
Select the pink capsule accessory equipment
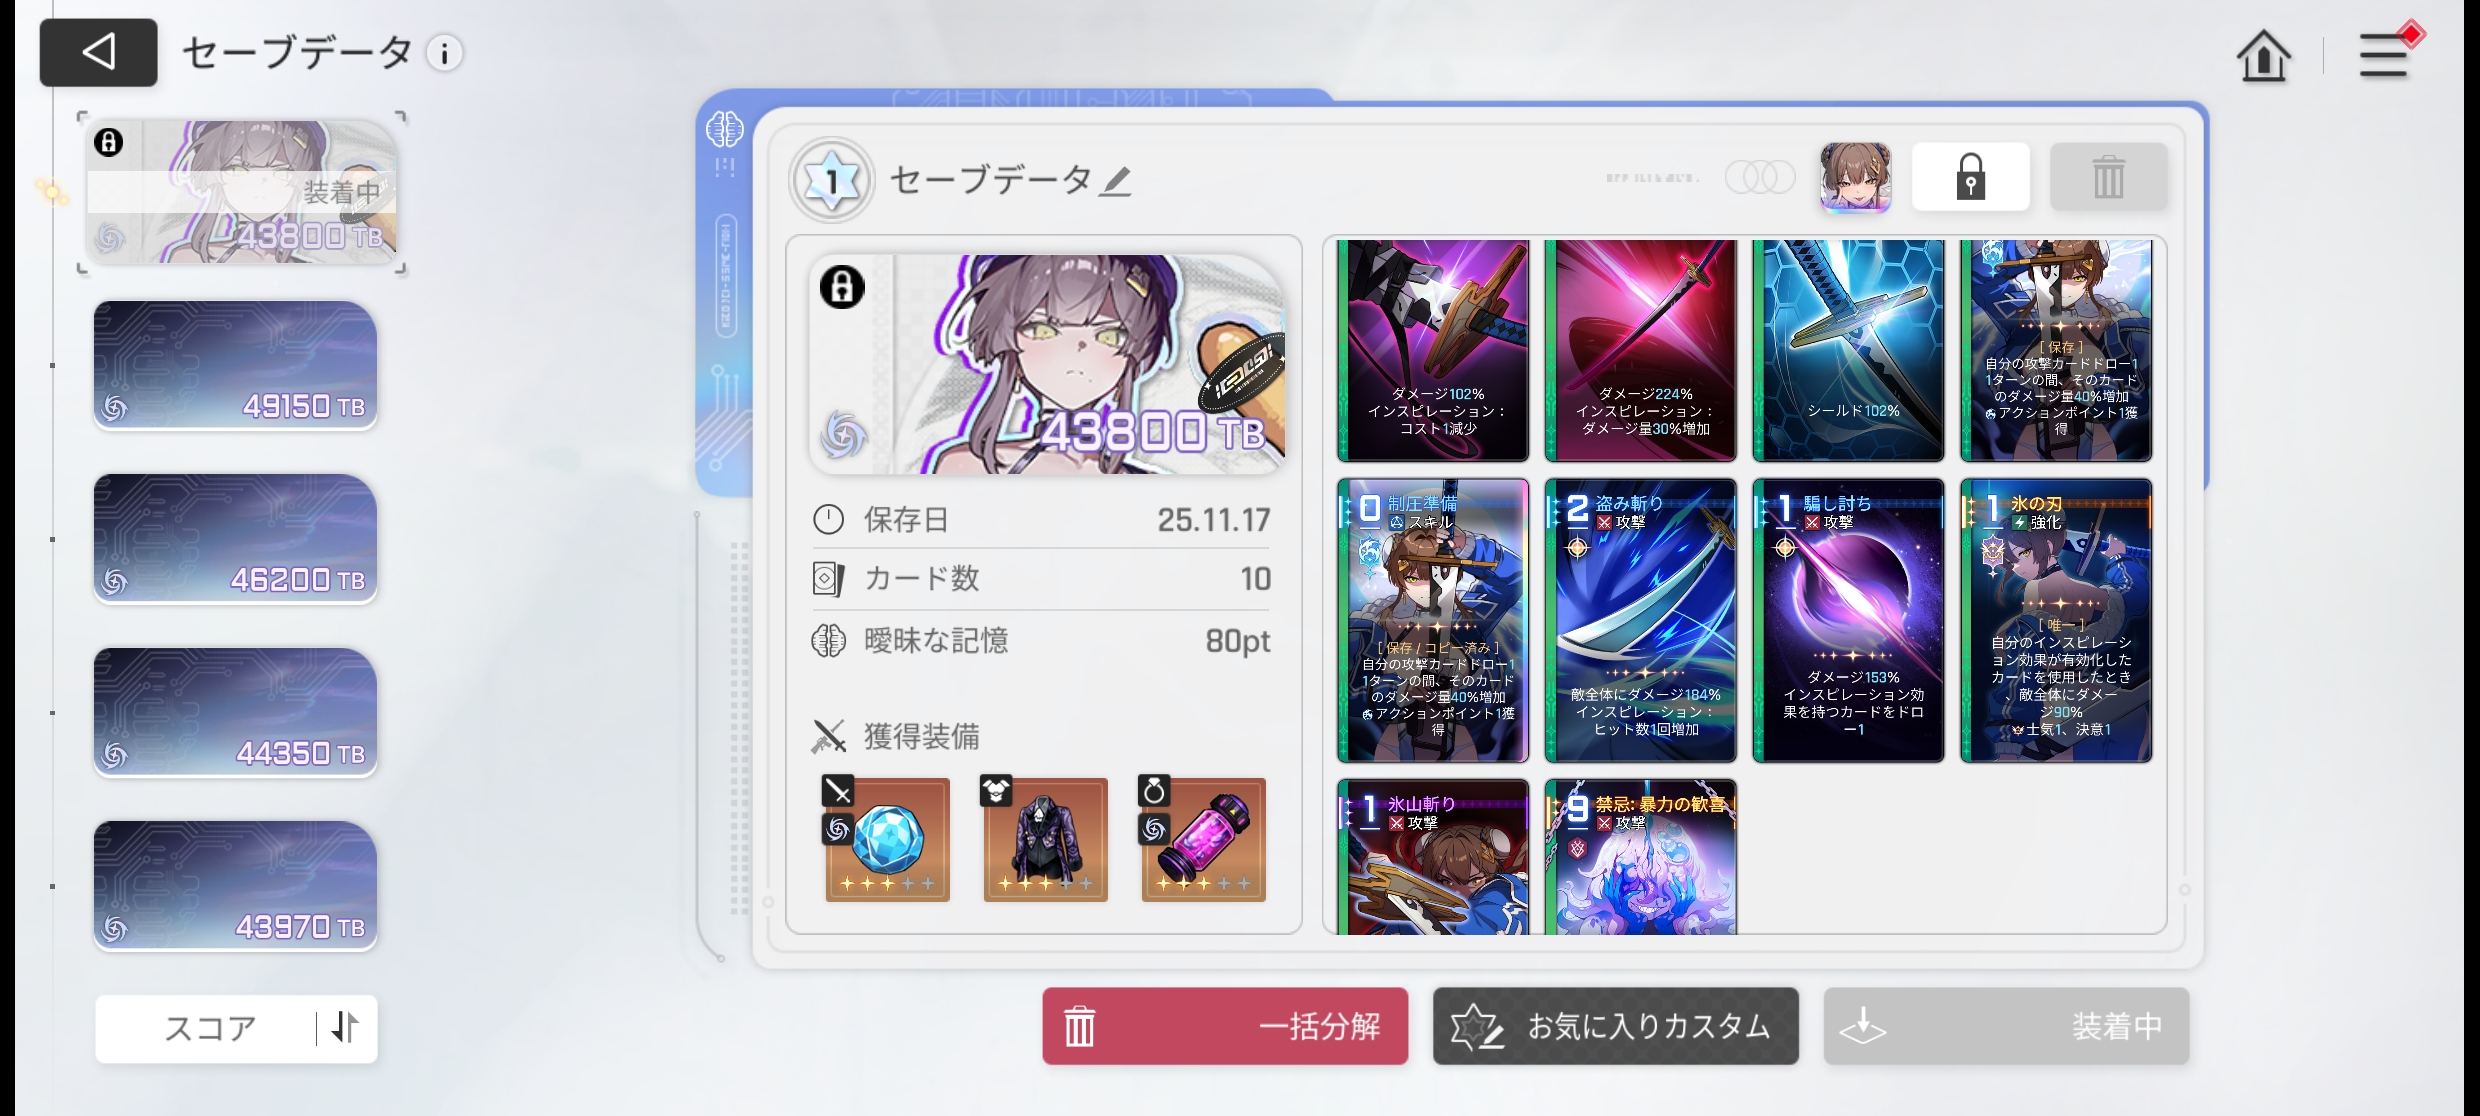tap(1203, 838)
